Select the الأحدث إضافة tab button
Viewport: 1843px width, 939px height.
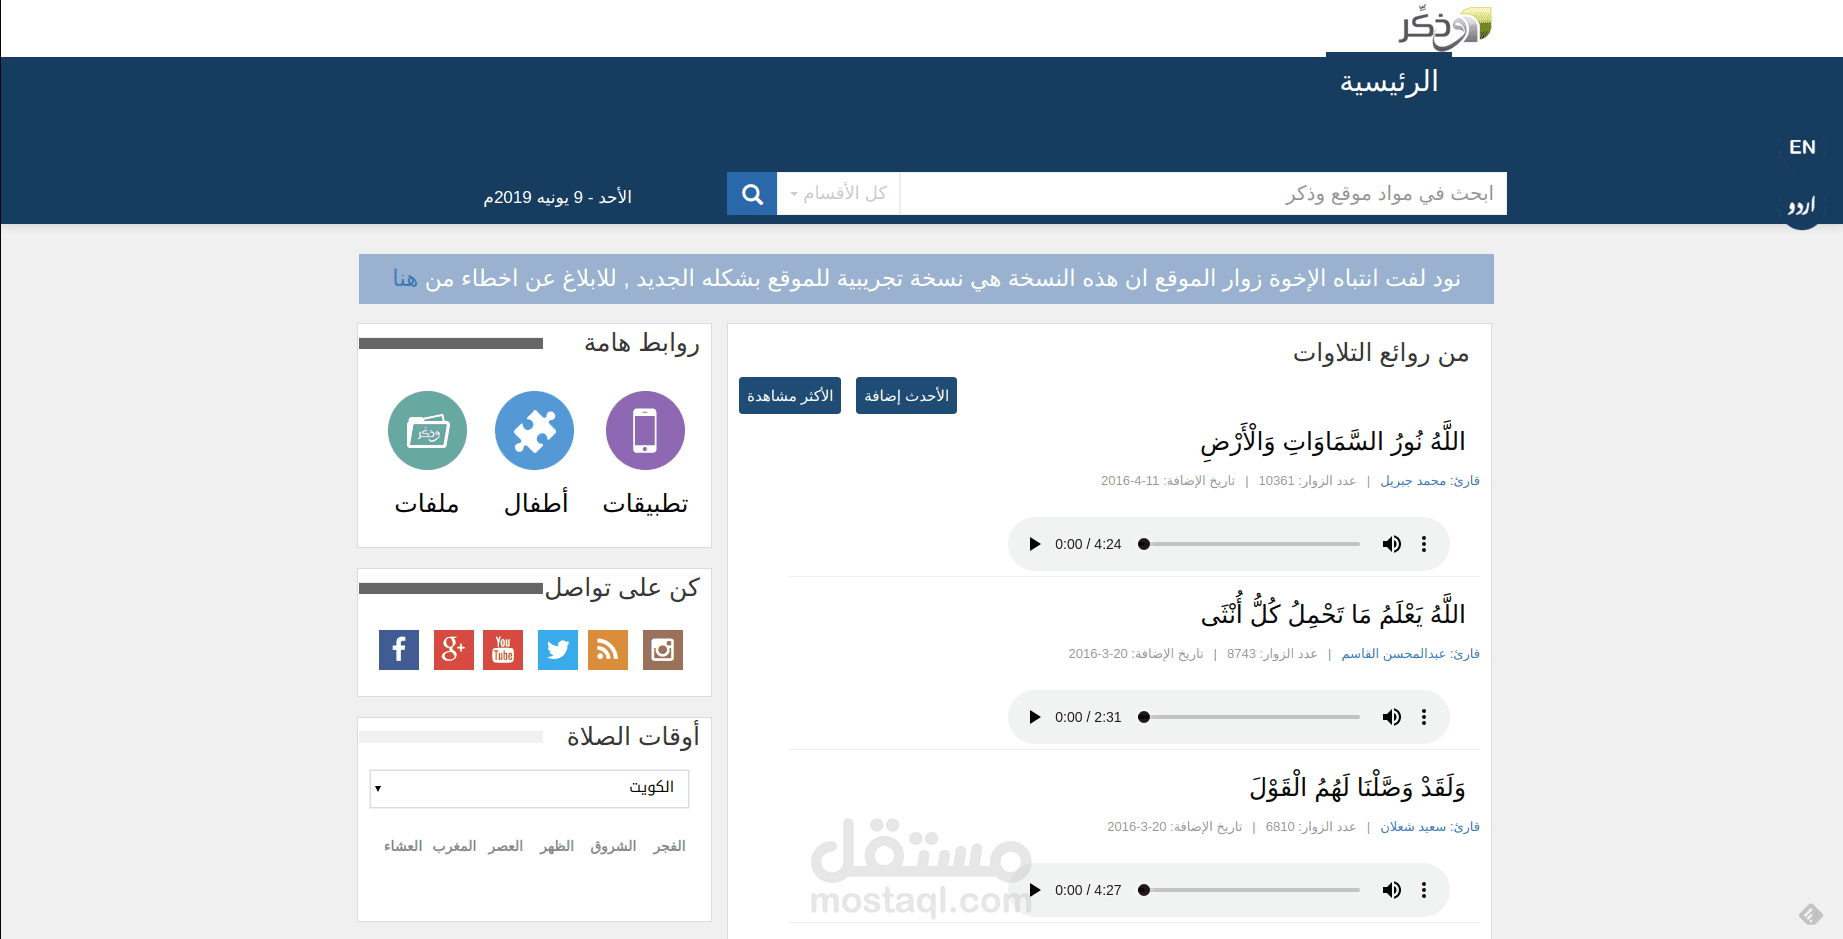pyautogui.click(x=906, y=396)
